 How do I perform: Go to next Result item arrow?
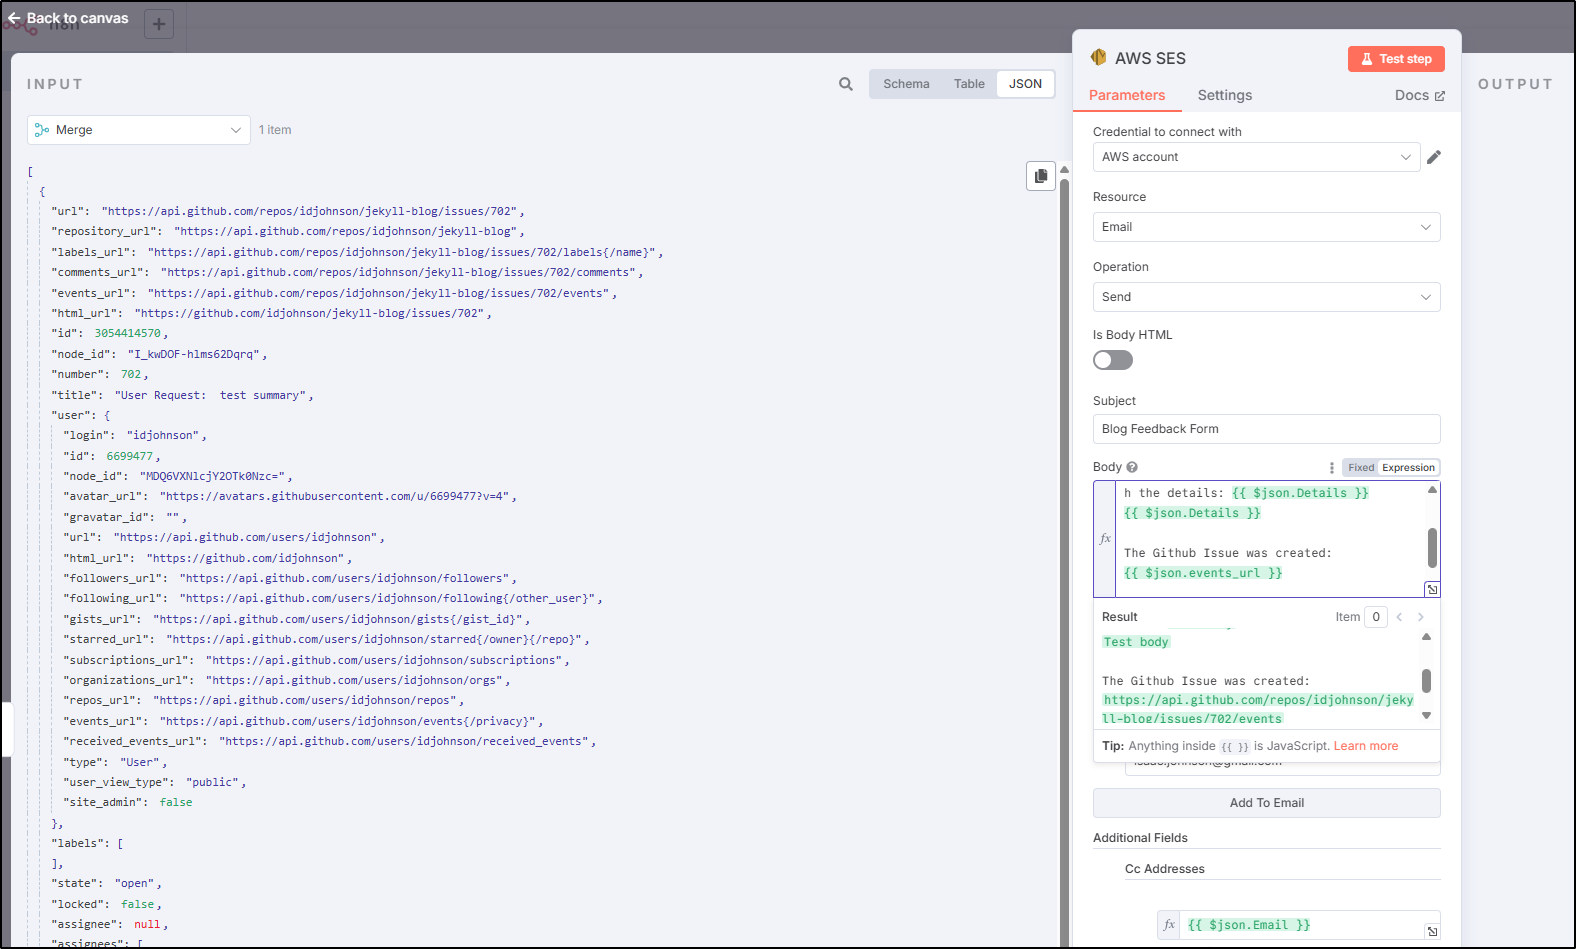click(1420, 617)
